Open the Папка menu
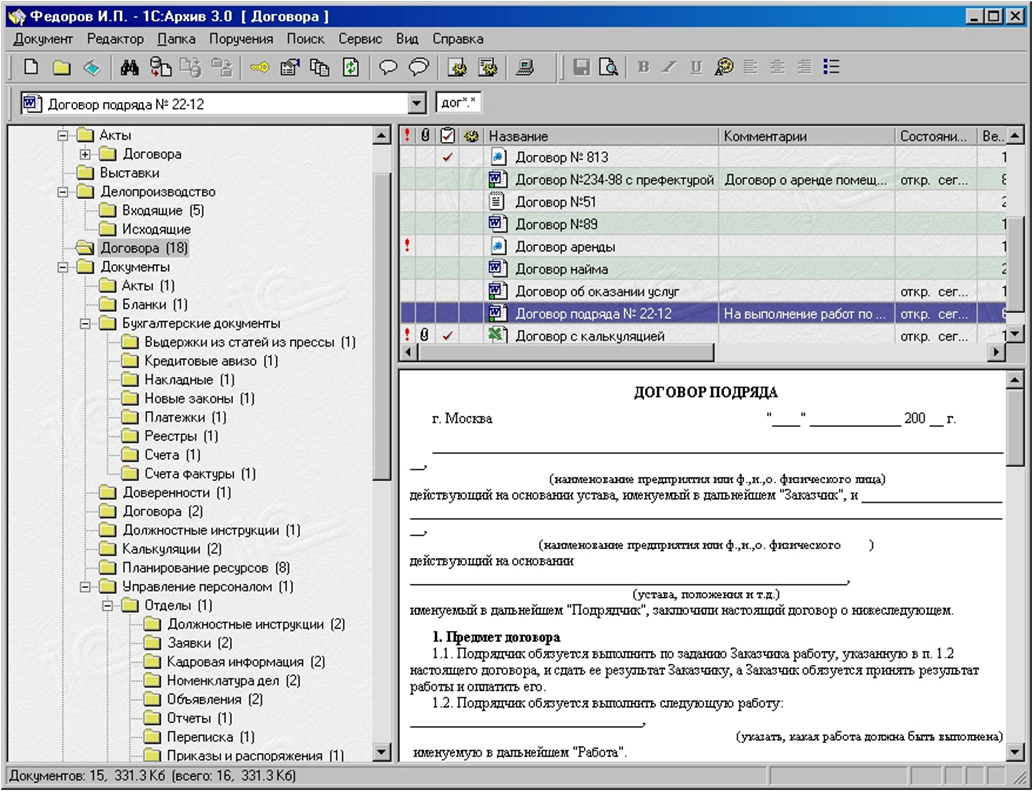1033x791 pixels. pyautogui.click(x=176, y=39)
